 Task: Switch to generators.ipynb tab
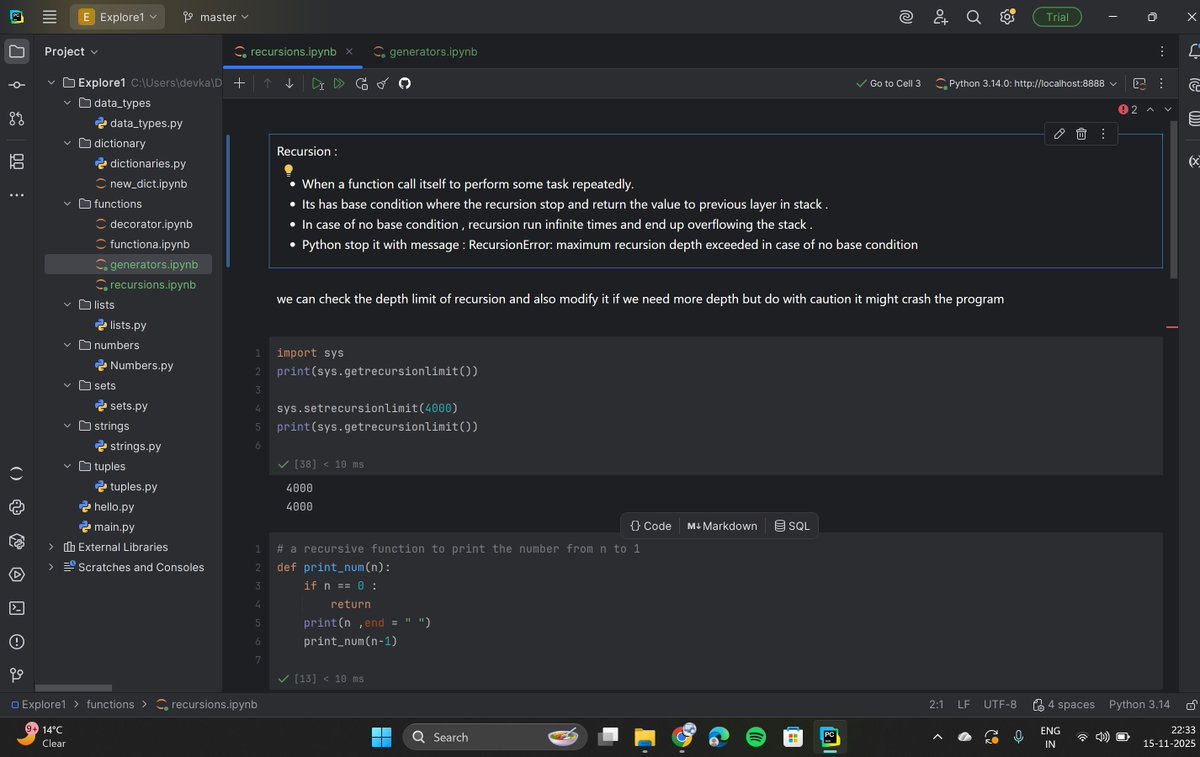tap(425, 51)
